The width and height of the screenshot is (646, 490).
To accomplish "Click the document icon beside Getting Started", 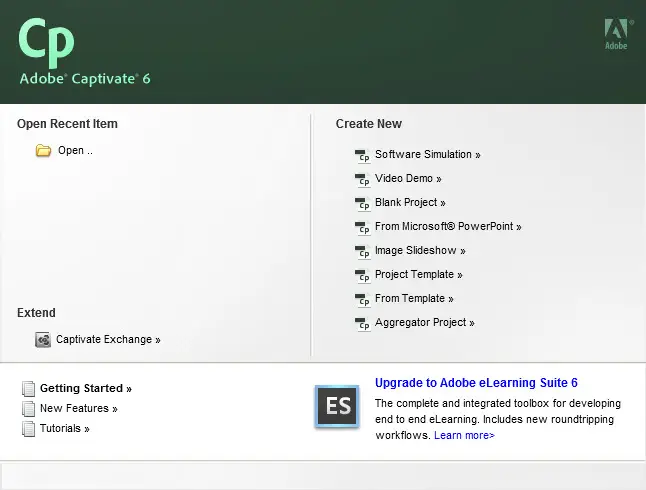I will [x=28, y=389].
